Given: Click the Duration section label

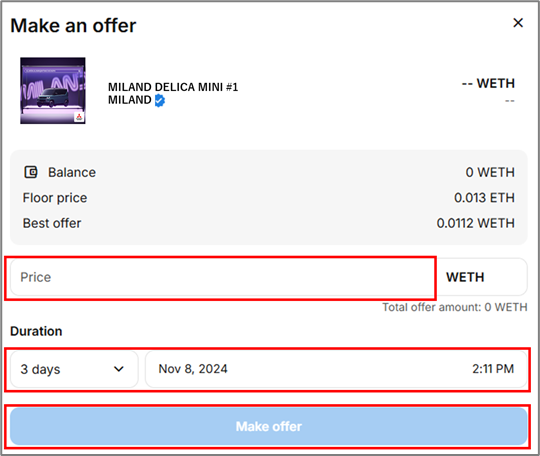Looking at the screenshot, I should (x=36, y=331).
